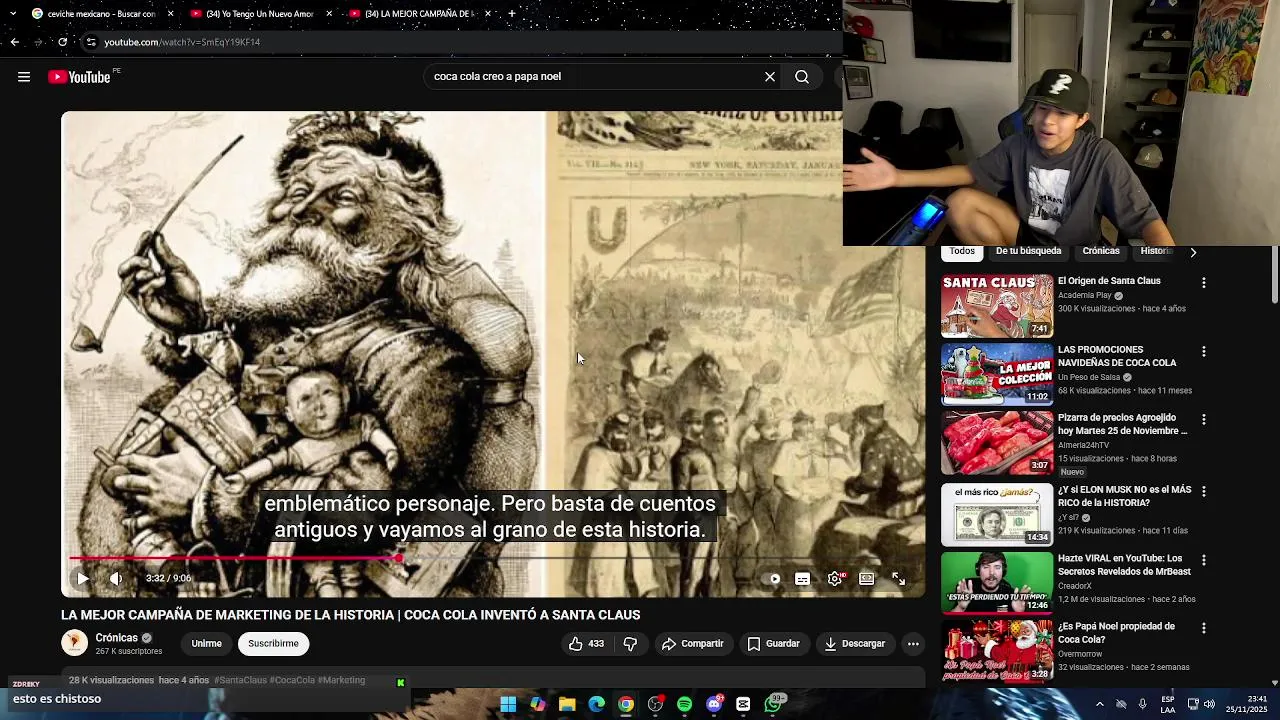Show hidden system tray icons chevron
1280x720 pixels.
click(x=1099, y=704)
